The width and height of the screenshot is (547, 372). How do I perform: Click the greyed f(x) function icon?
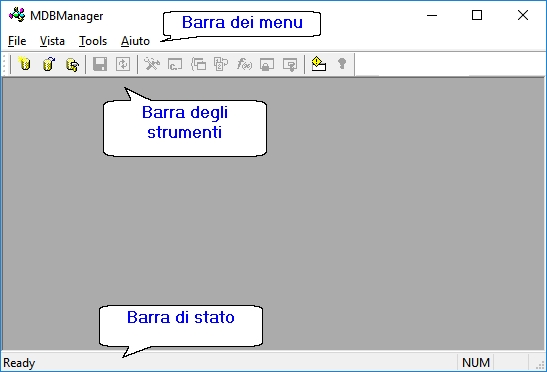pyautogui.click(x=244, y=64)
